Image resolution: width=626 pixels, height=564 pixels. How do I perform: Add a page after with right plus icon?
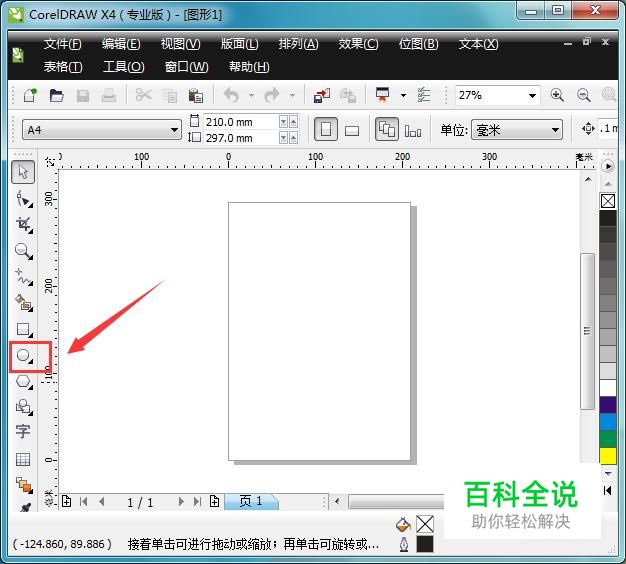215,501
